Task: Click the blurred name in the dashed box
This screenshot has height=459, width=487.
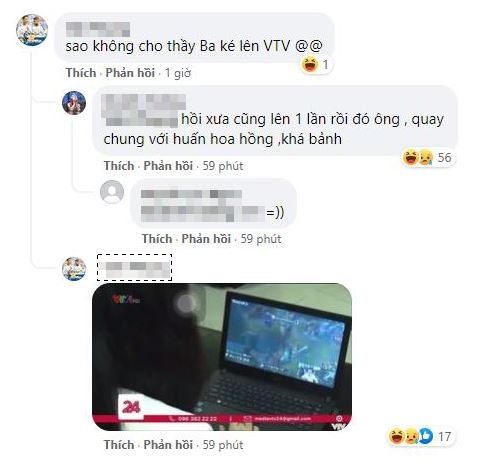Action: [134, 267]
